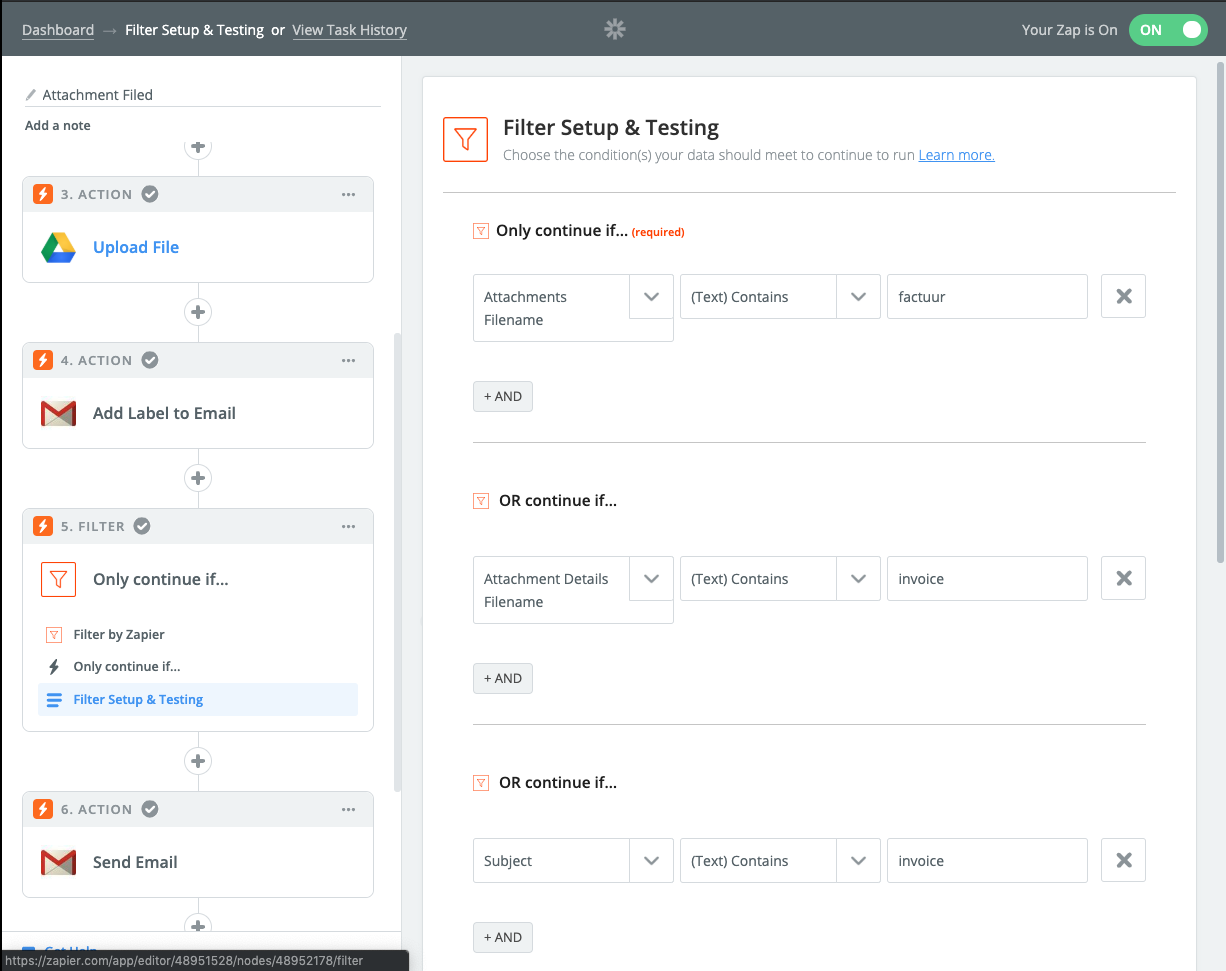Click the small funnel icon beside second OR continue if...
The image size is (1226, 971).
(481, 783)
